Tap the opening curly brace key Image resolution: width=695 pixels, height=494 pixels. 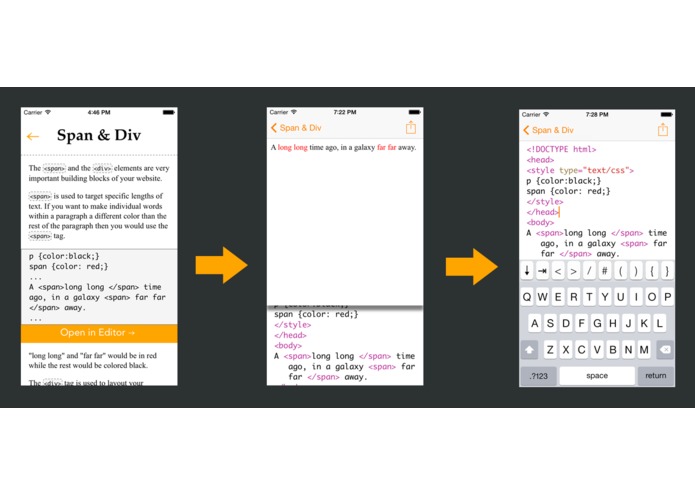coord(652,271)
